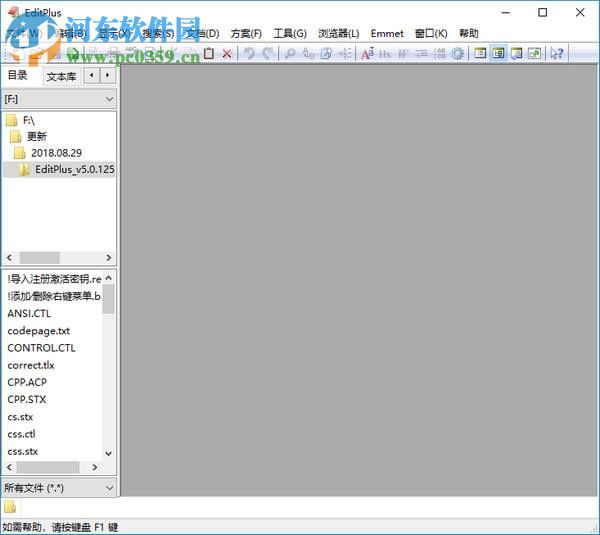Click the Replace toolbar icon
This screenshot has height=535, width=600.
click(308, 54)
